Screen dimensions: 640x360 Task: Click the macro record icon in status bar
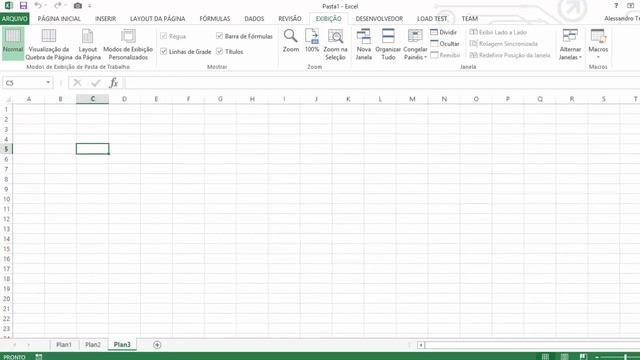(x=39, y=357)
